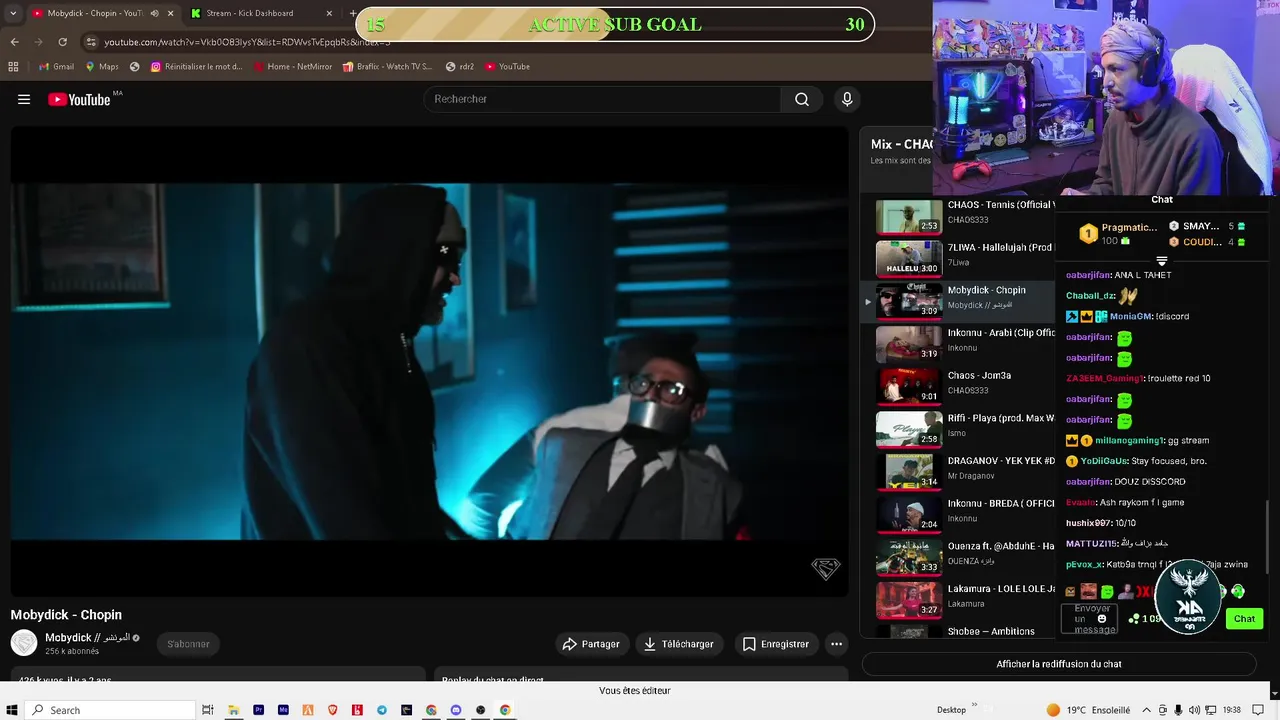This screenshot has height=720, width=1280.
Task: Play Rifi - Playa playlist item
Action: pos(960,430)
